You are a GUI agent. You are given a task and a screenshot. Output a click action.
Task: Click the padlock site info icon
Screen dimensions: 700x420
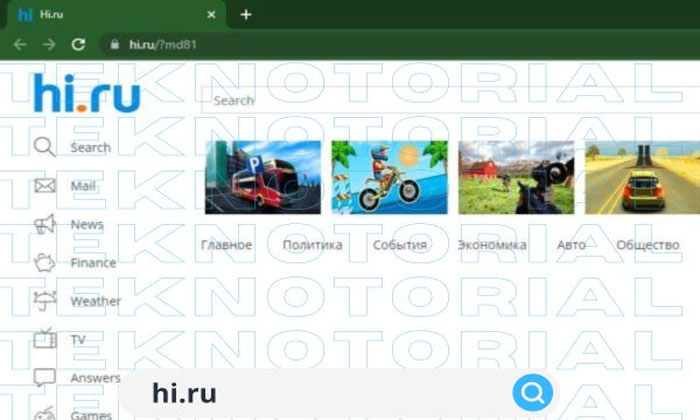(115, 44)
